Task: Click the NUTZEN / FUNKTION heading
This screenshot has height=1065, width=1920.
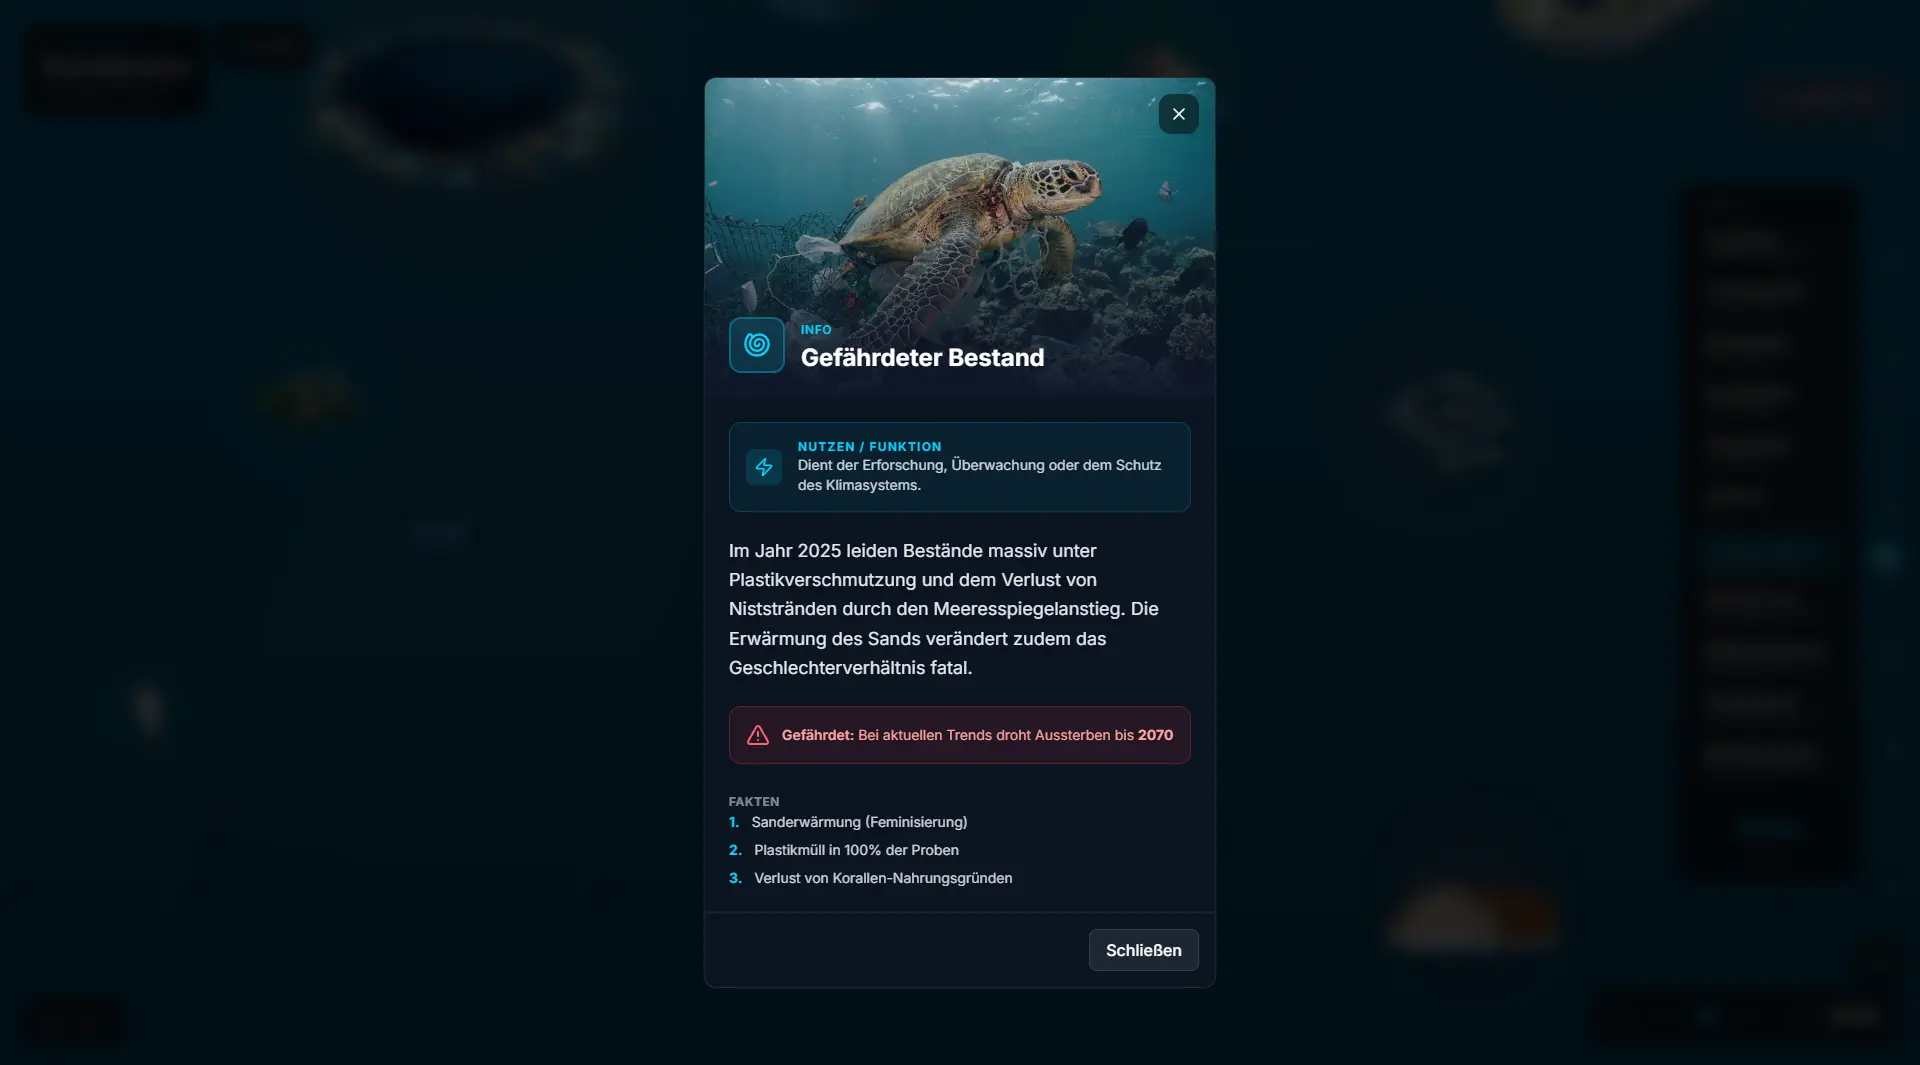Action: (x=869, y=447)
